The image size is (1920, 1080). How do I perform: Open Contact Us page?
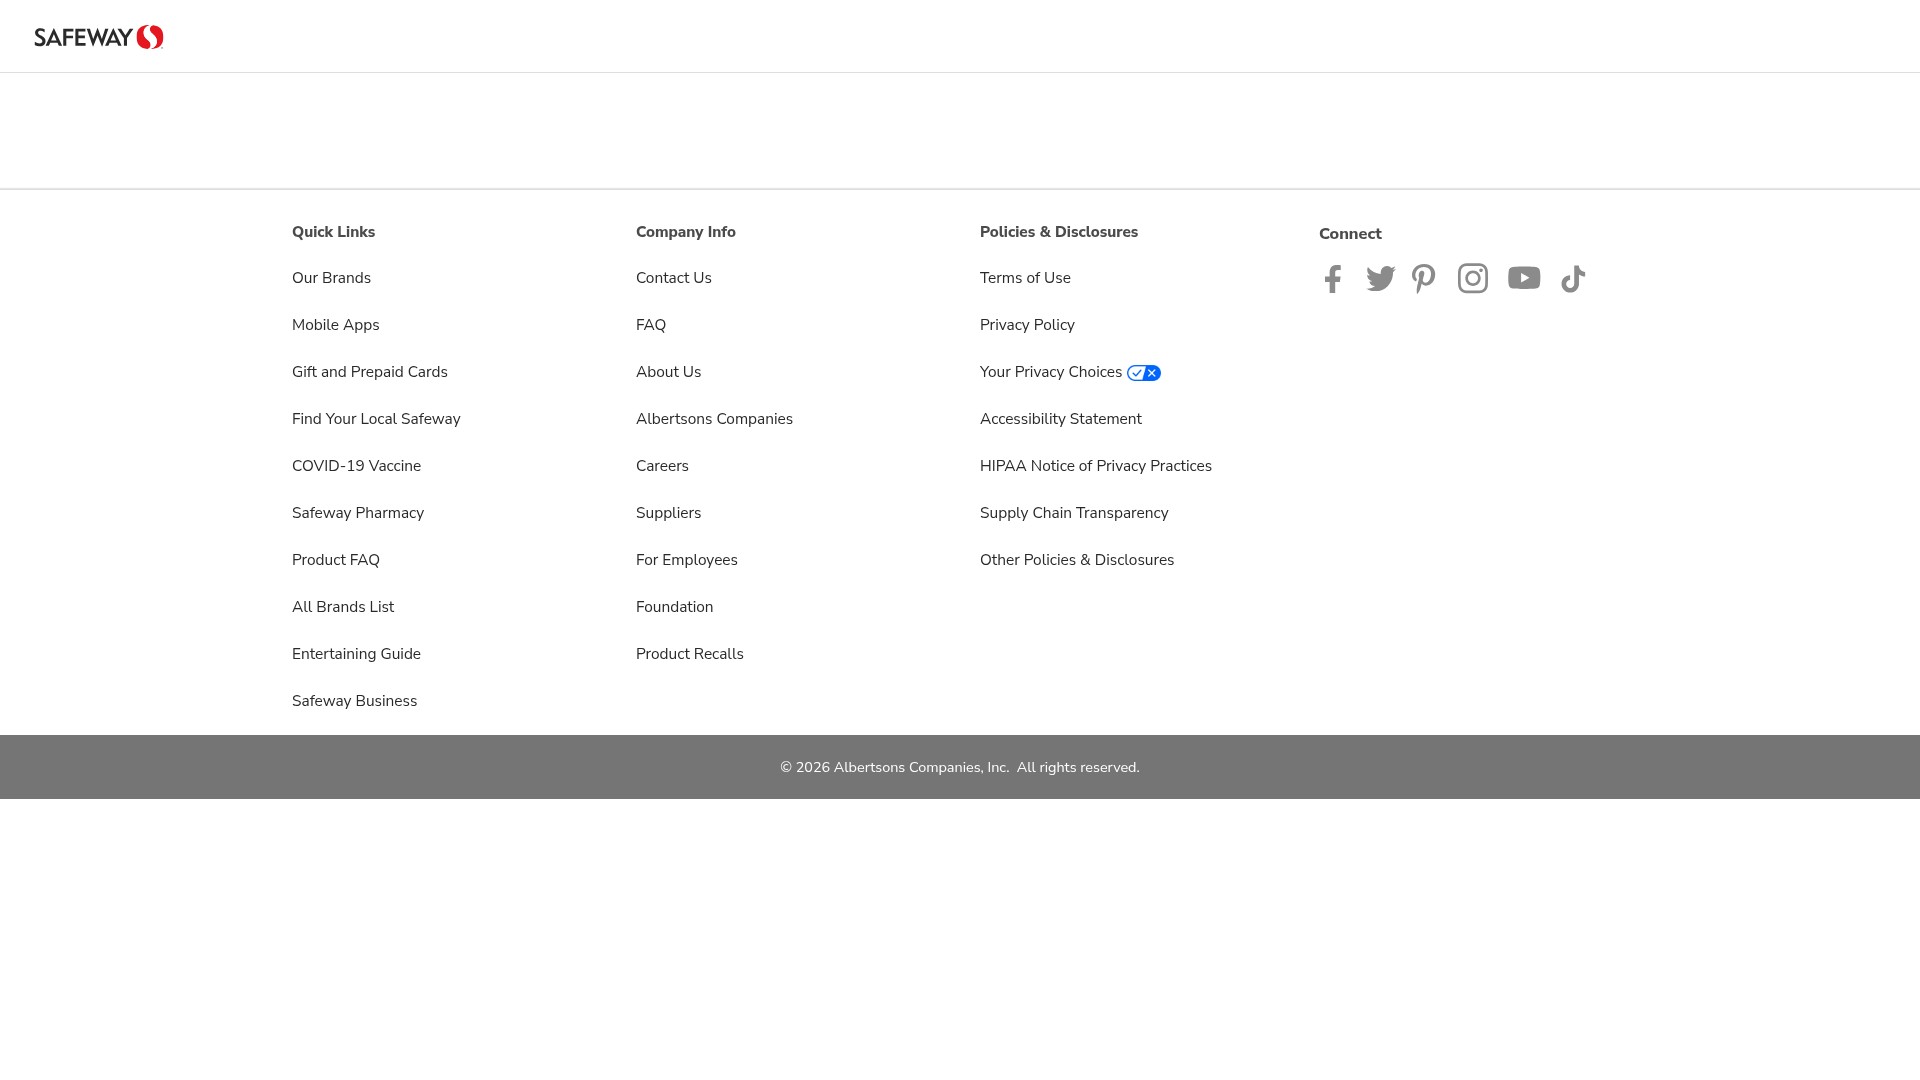(674, 278)
